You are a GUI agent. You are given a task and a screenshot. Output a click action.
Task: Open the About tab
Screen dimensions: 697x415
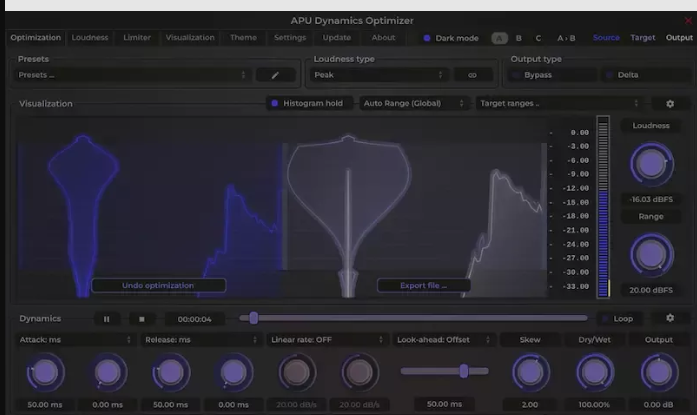(383, 38)
